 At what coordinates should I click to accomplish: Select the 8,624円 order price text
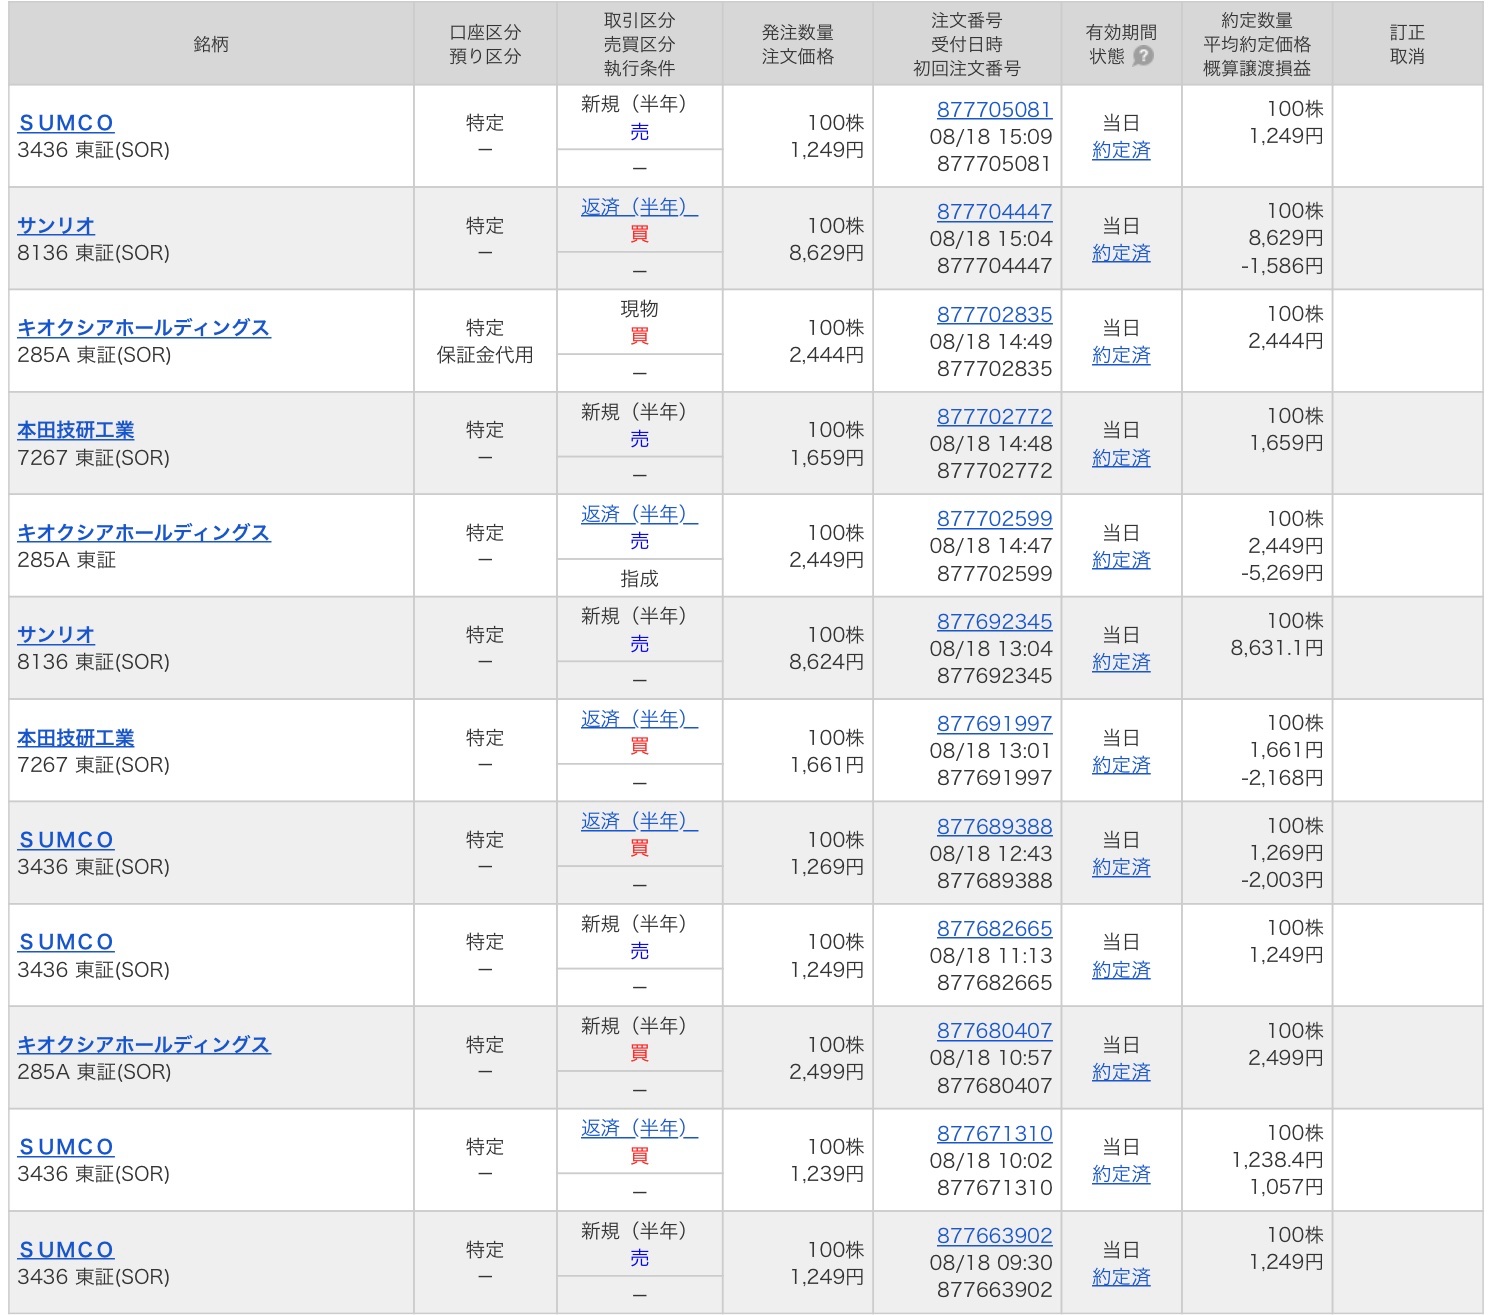click(827, 662)
